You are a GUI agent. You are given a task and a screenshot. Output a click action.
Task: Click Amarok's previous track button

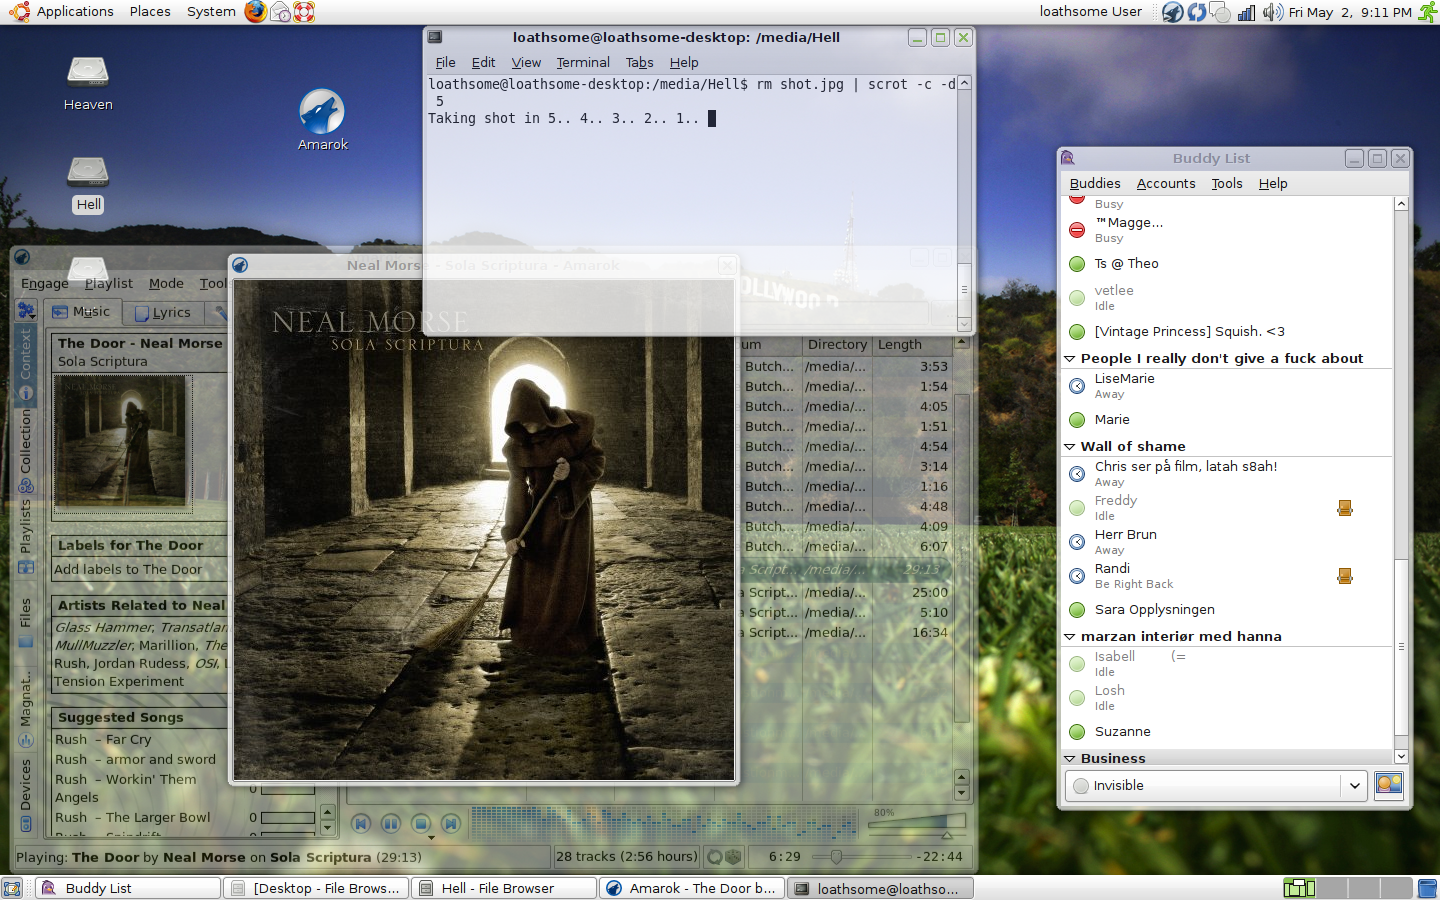click(361, 824)
